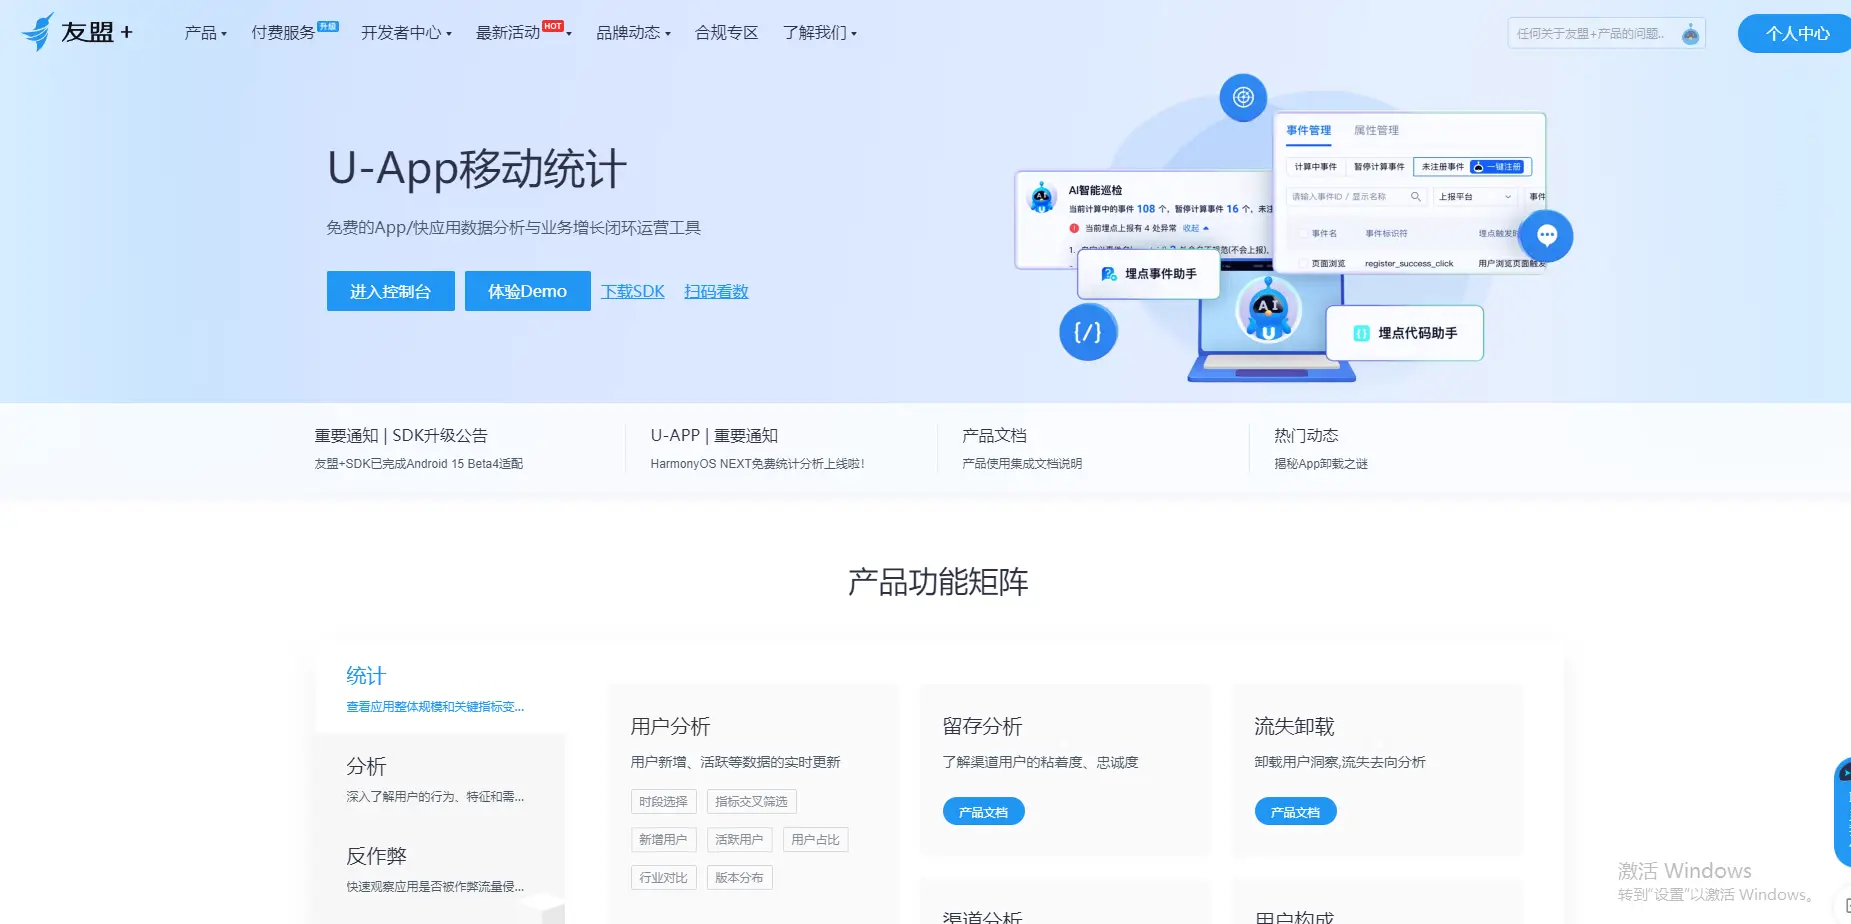Click the 行业对比 tag

coord(663,878)
